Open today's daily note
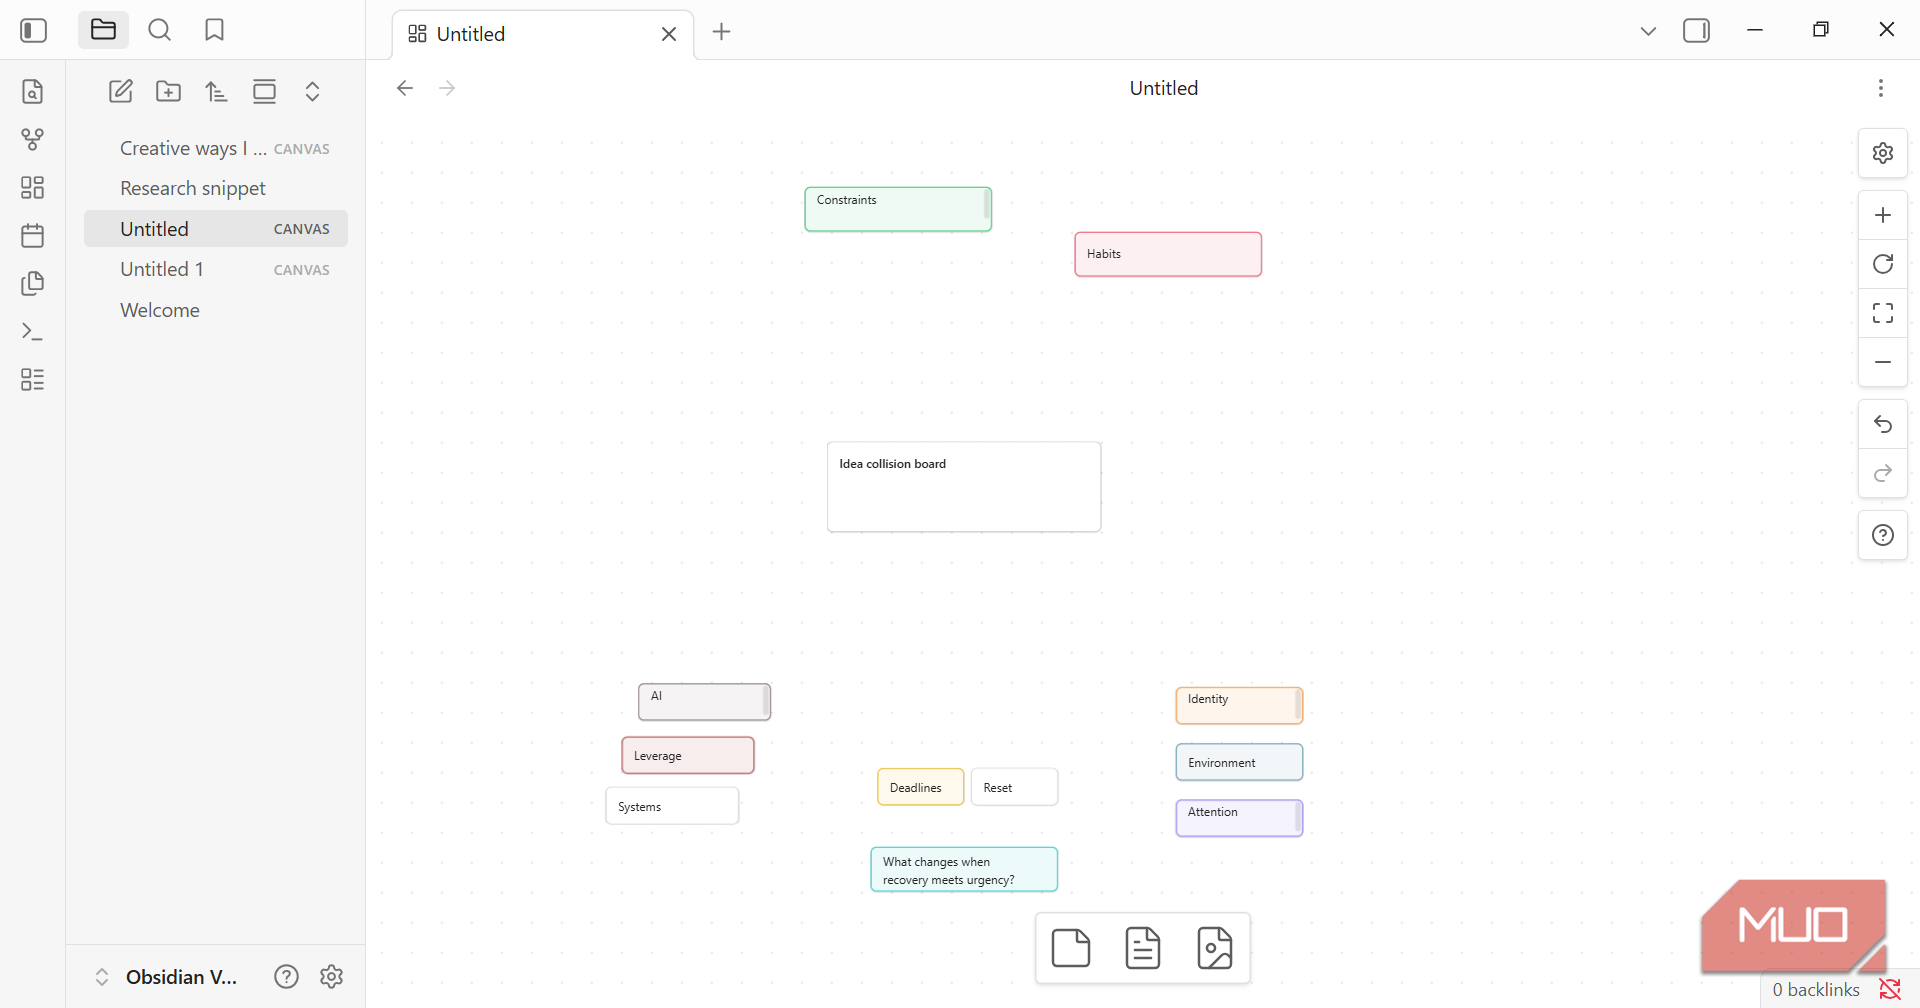The width and height of the screenshot is (1920, 1008). click(x=32, y=235)
